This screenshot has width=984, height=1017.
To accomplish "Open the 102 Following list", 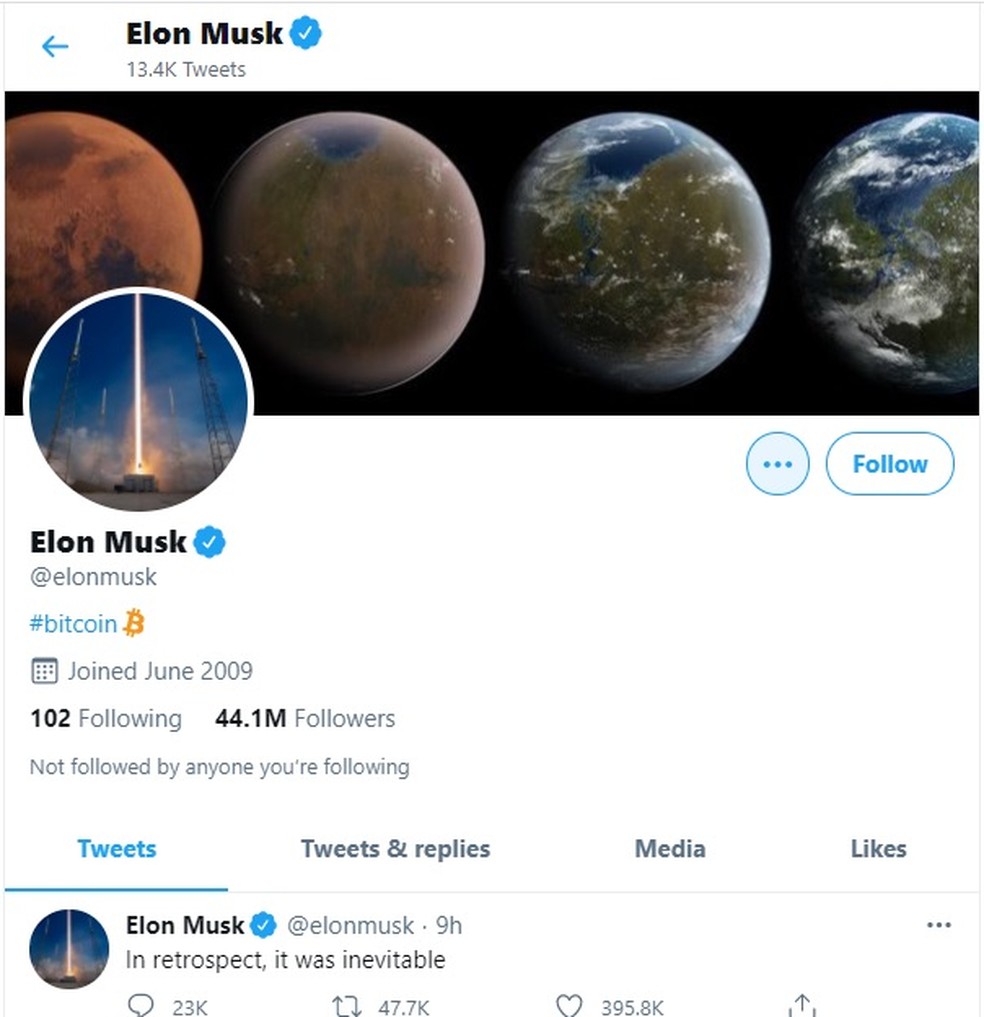I will [105, 718].
